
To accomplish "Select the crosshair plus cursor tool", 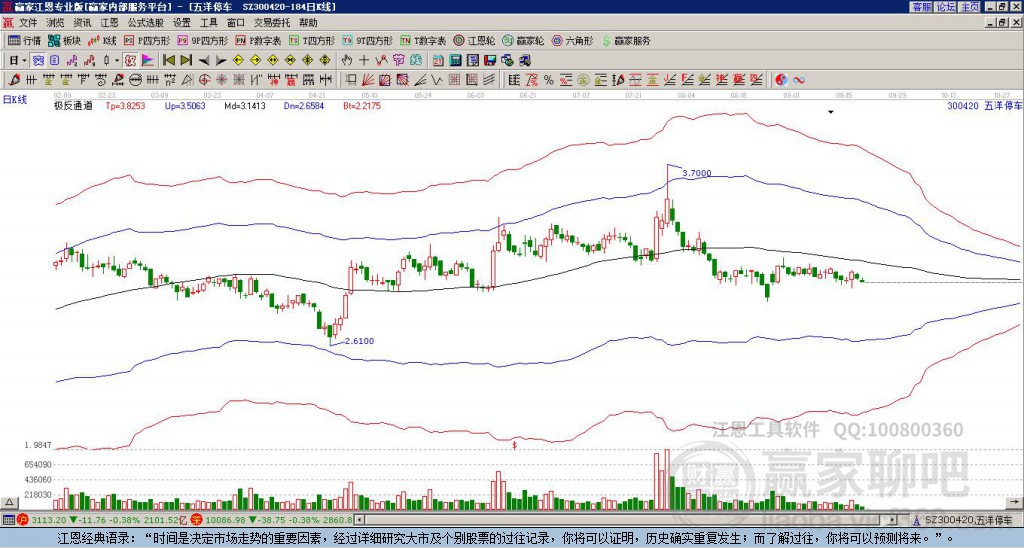I will tap(364, 61).
